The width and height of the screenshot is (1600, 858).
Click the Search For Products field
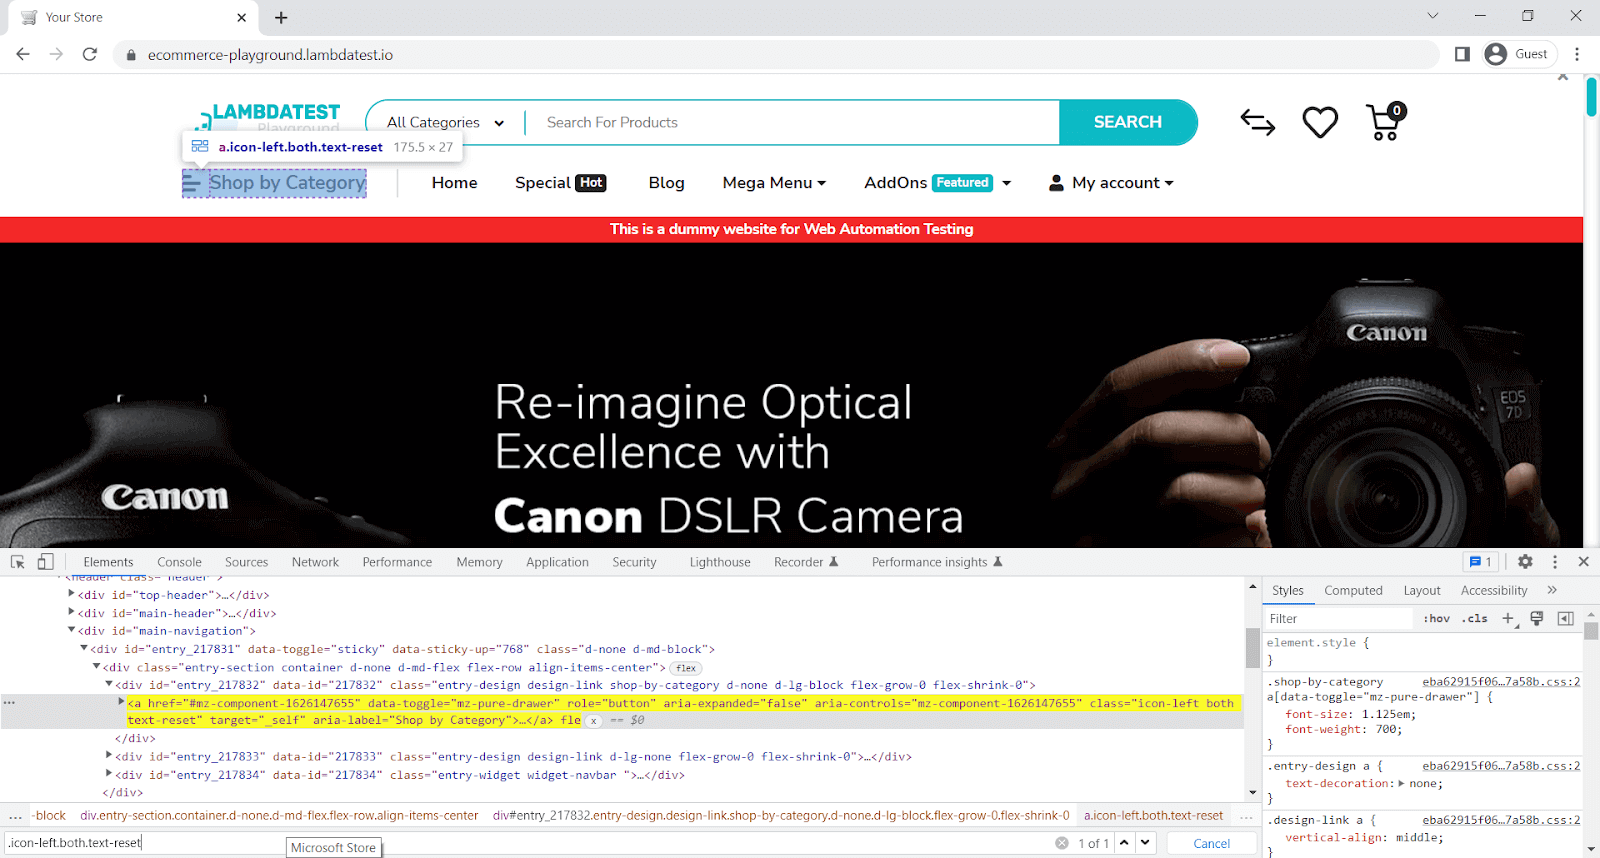click(790, 122)
